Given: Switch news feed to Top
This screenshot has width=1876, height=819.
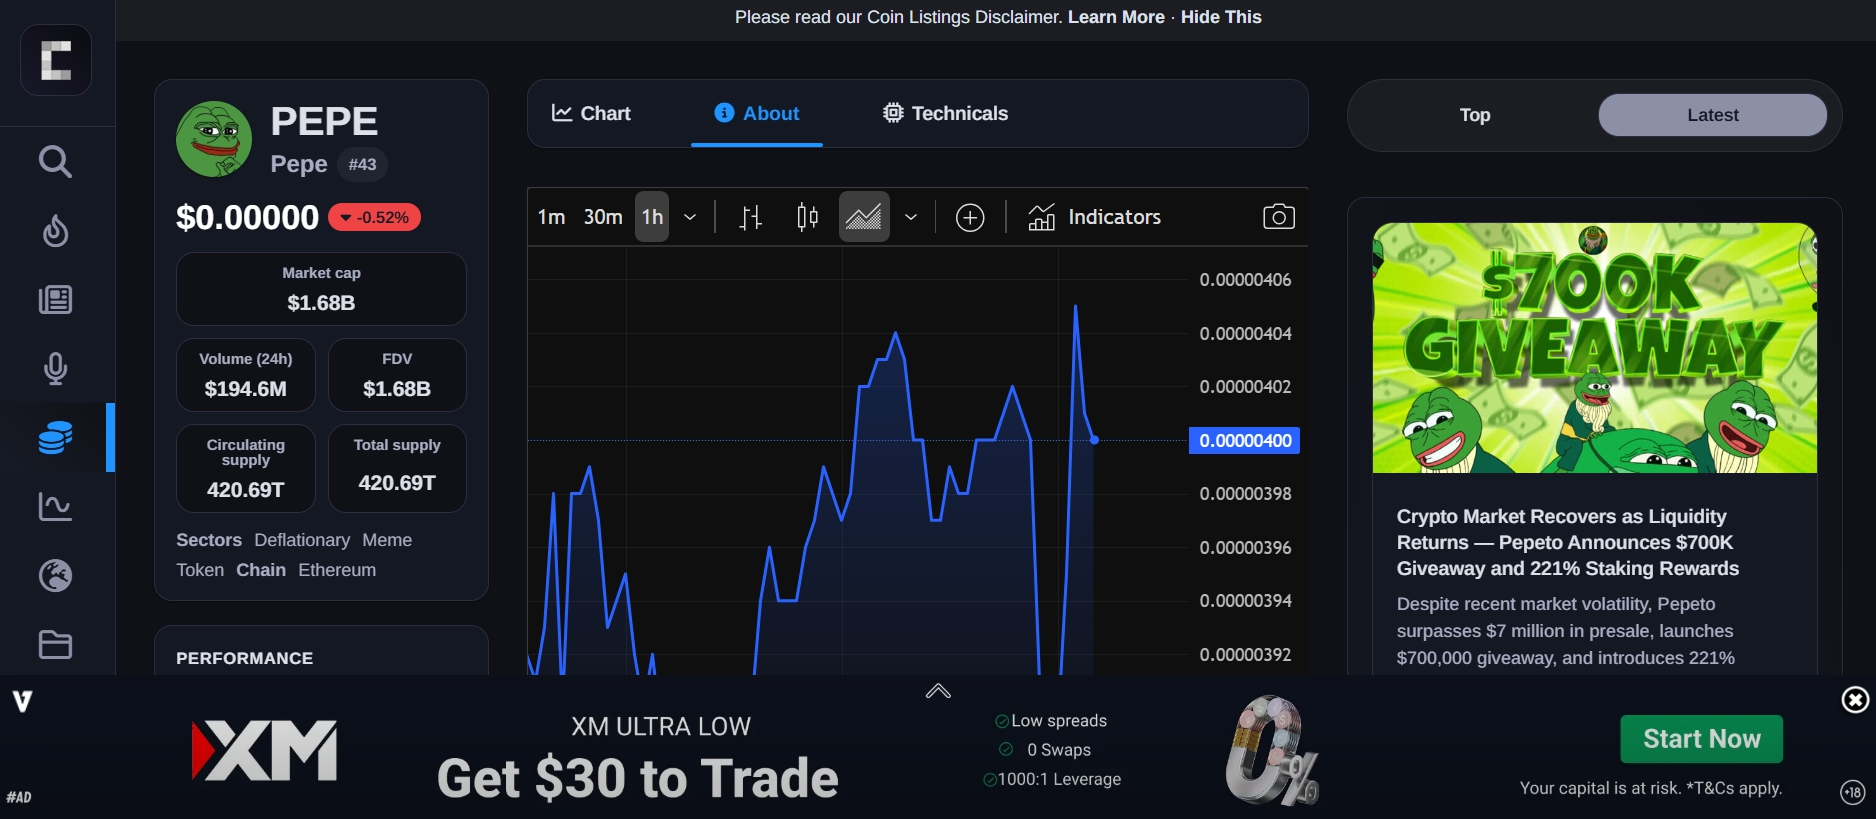Looking at the screenshot, I should [x=1474, y=115].
